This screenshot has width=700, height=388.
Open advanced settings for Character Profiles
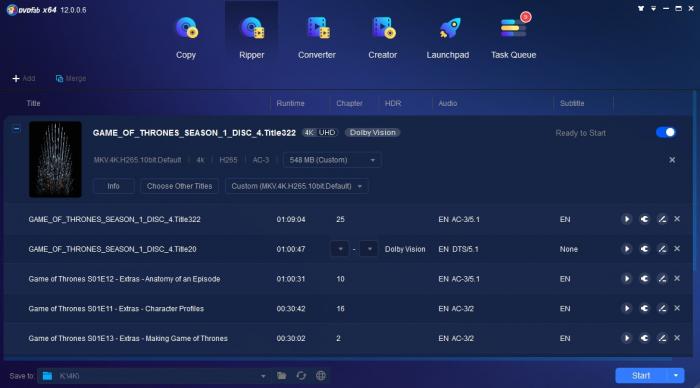point(644,309)
